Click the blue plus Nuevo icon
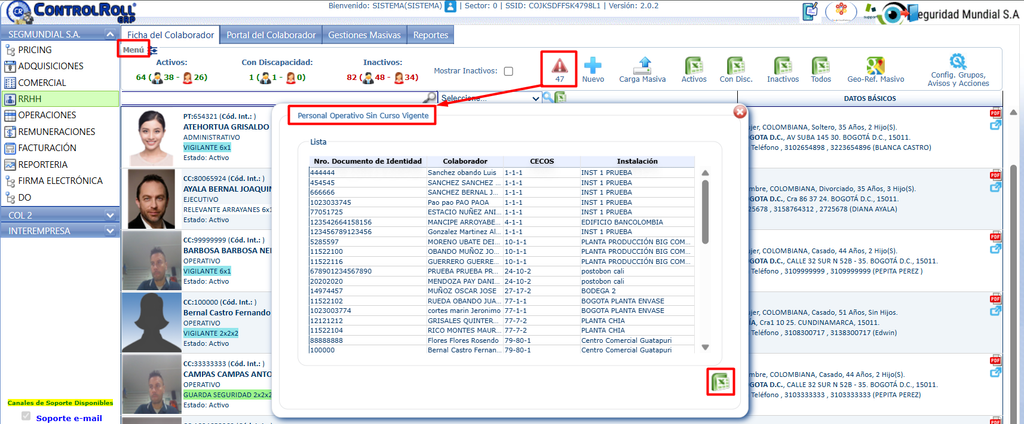 click(x=593, y=65)
